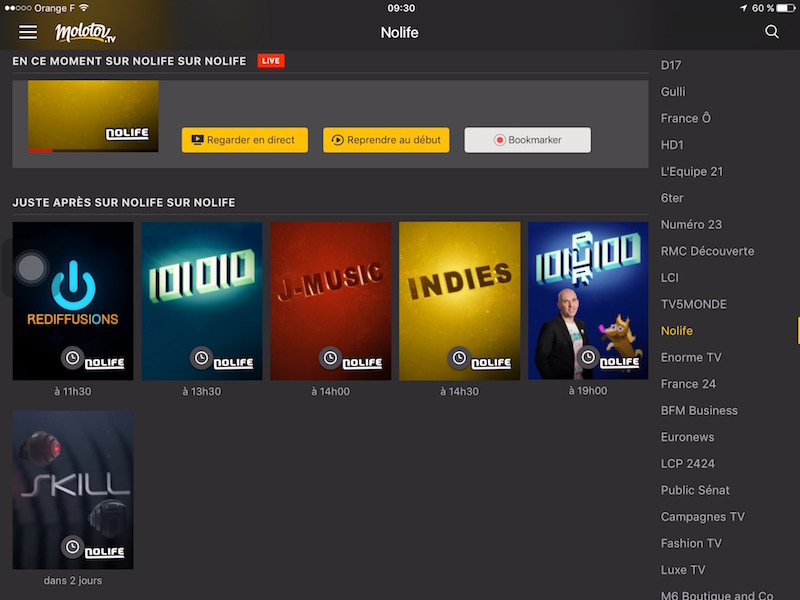Open the Skill program poster

coord(73,490)
